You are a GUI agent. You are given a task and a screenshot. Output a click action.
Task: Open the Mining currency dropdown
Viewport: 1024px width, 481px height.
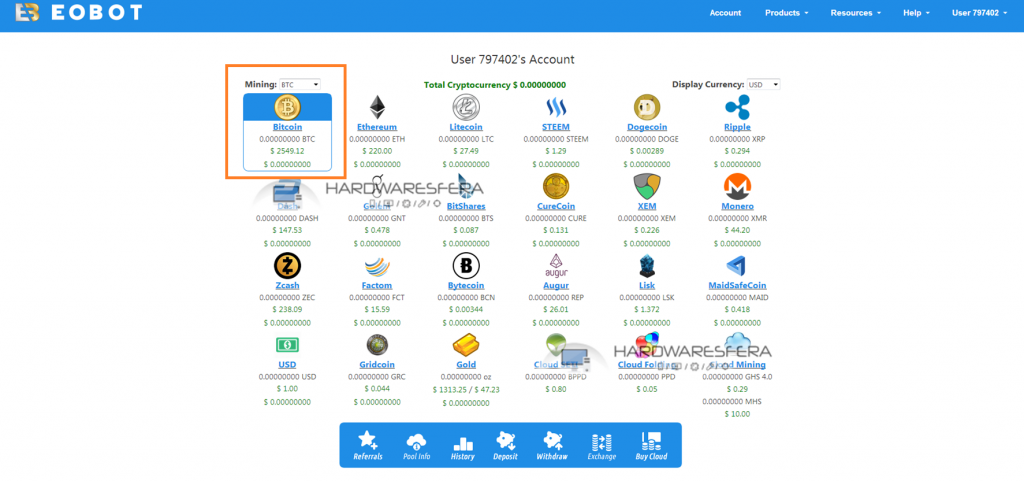coord(300,84)
